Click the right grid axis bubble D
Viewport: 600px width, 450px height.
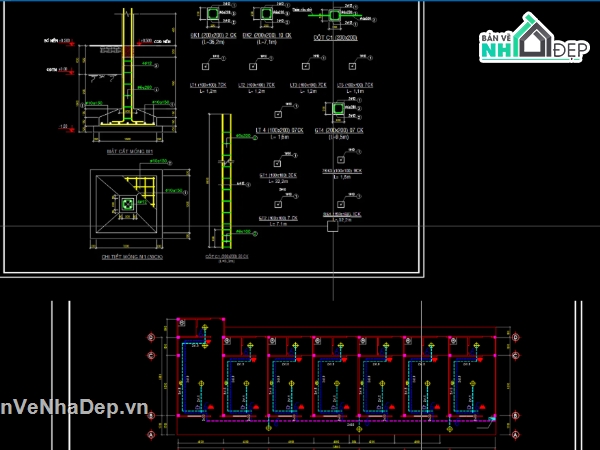click(x=515, y=338)
